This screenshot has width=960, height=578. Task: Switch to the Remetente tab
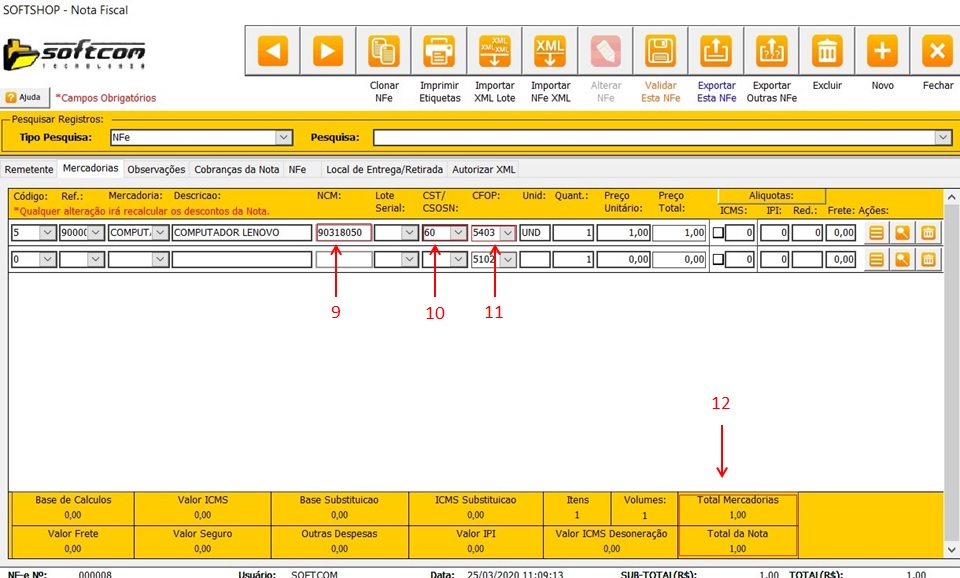29,169
